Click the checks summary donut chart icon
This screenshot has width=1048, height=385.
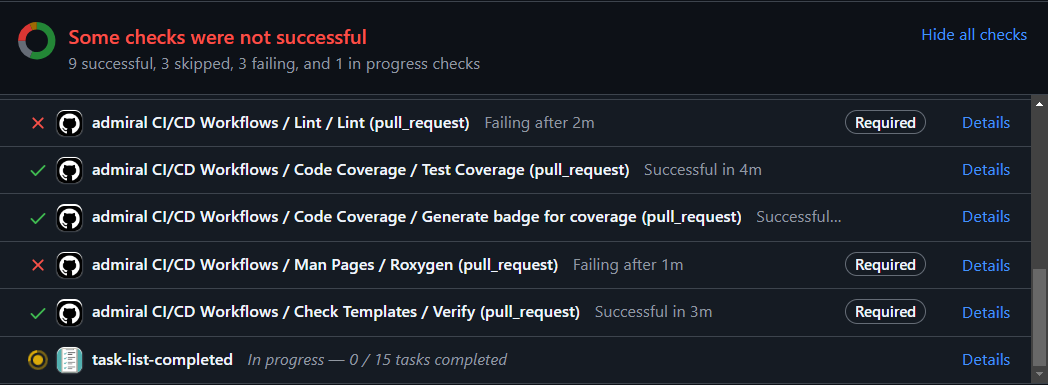click(x=36, y=41)
